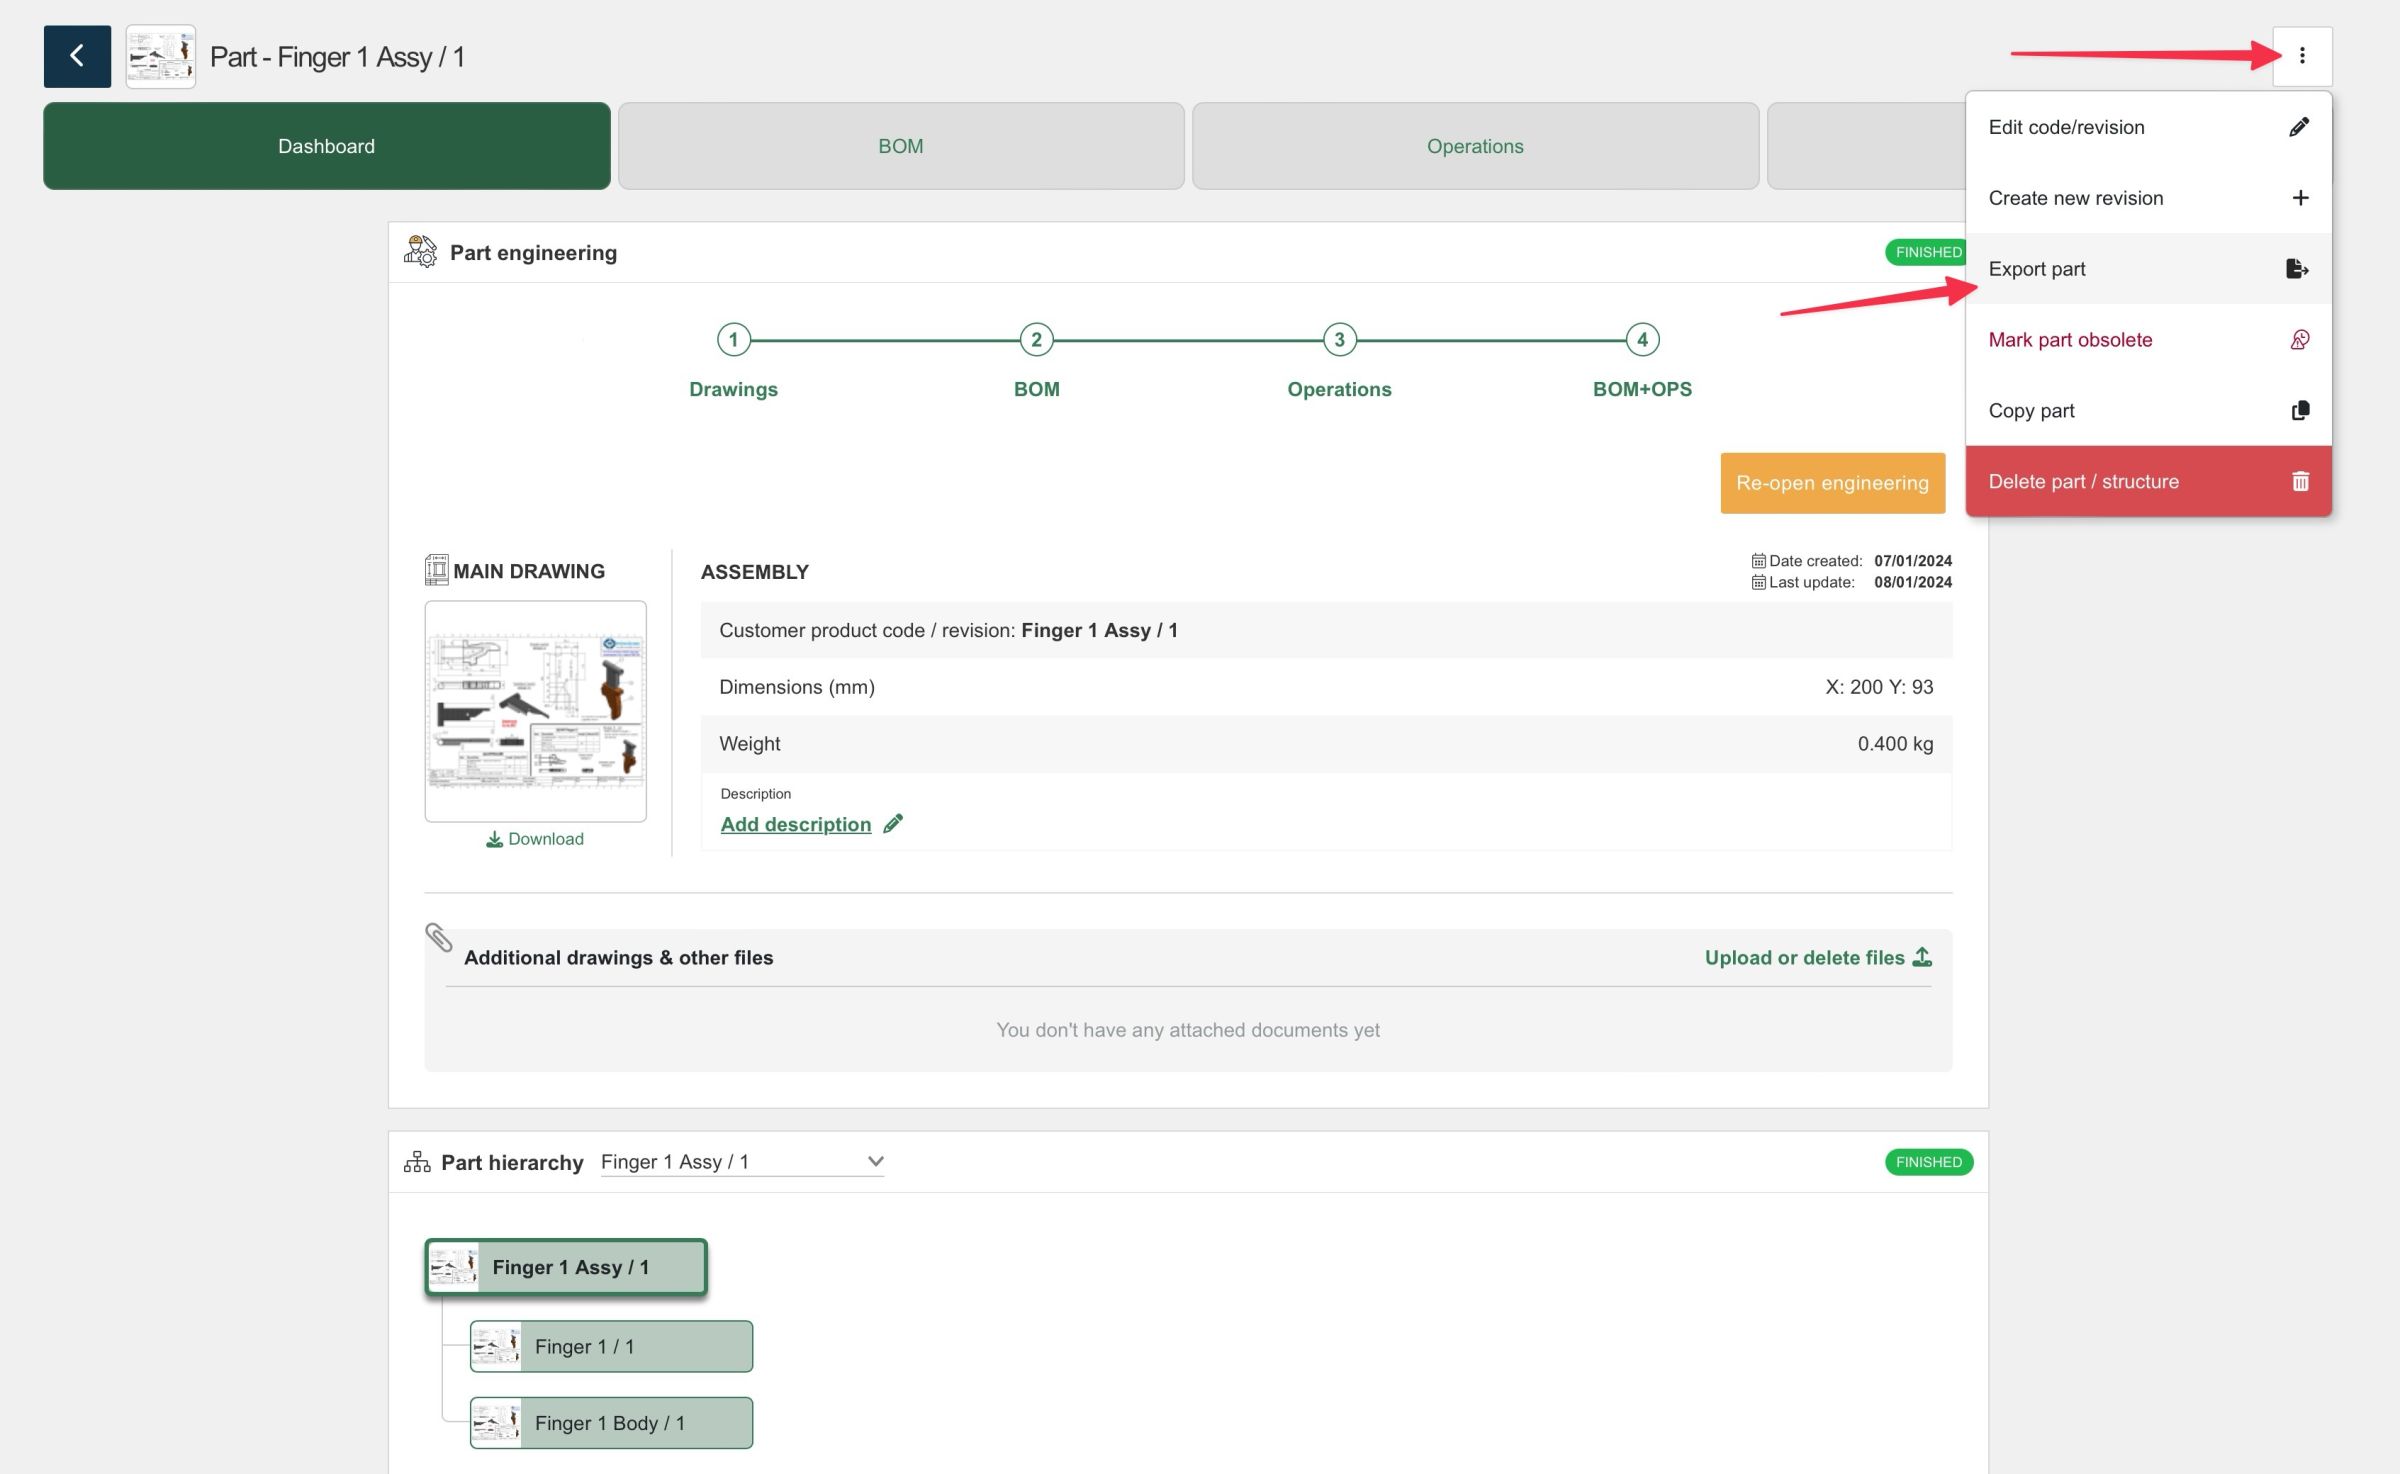Select step 3 Operations circle

pyautogui.click(x=1339, y=340)
